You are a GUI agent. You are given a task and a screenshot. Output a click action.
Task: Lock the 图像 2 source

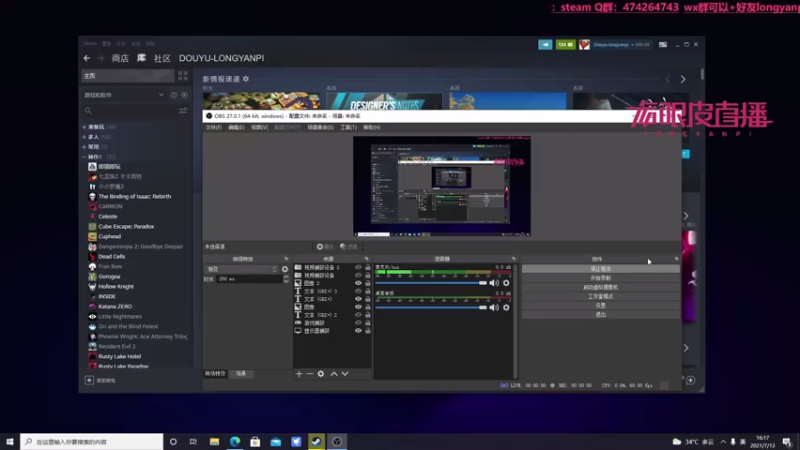(367, 283)
